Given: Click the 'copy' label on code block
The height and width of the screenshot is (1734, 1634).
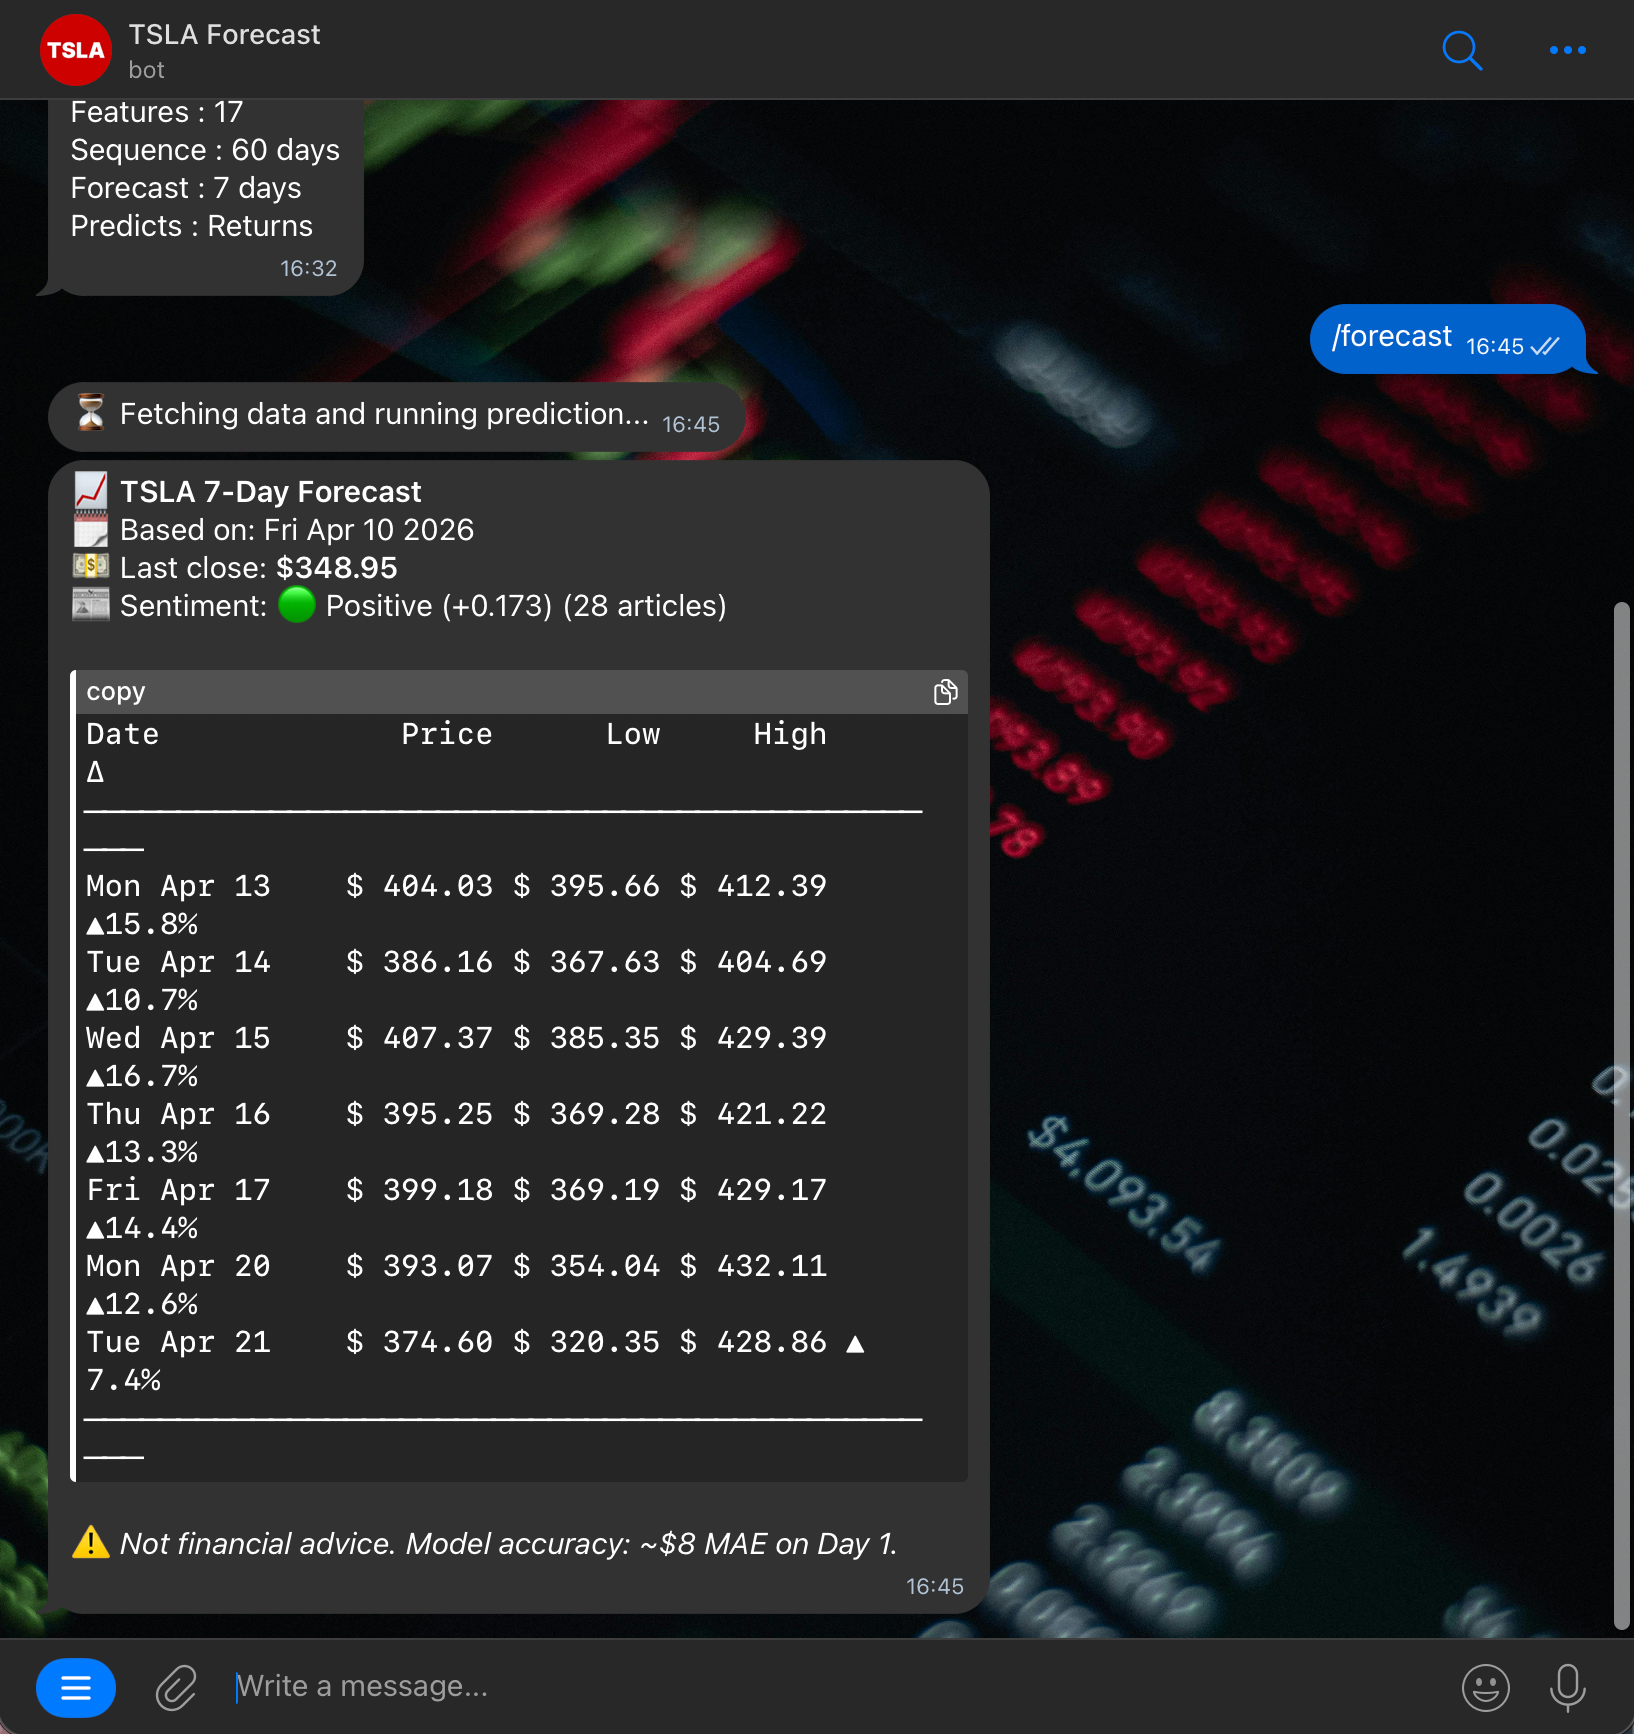Looking at the screenshot, I should click(x=116, y=692).
